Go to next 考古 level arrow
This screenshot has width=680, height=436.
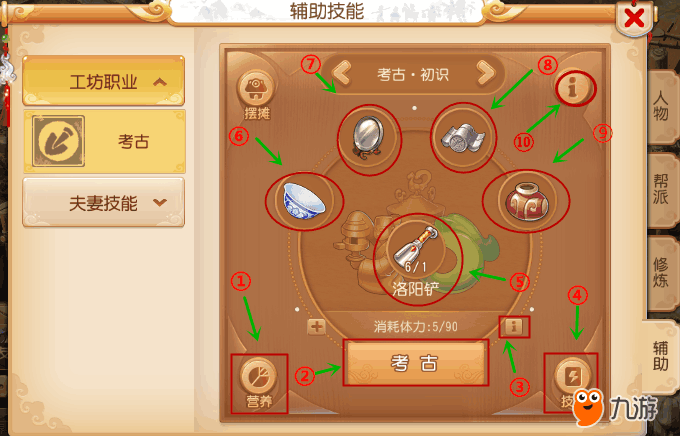485,73
